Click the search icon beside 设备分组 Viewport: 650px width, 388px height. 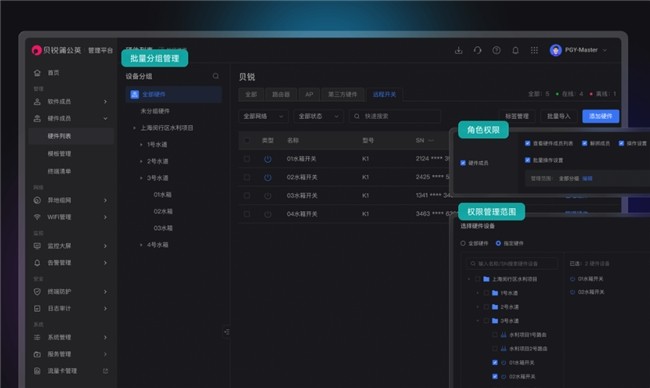[216, 76]
